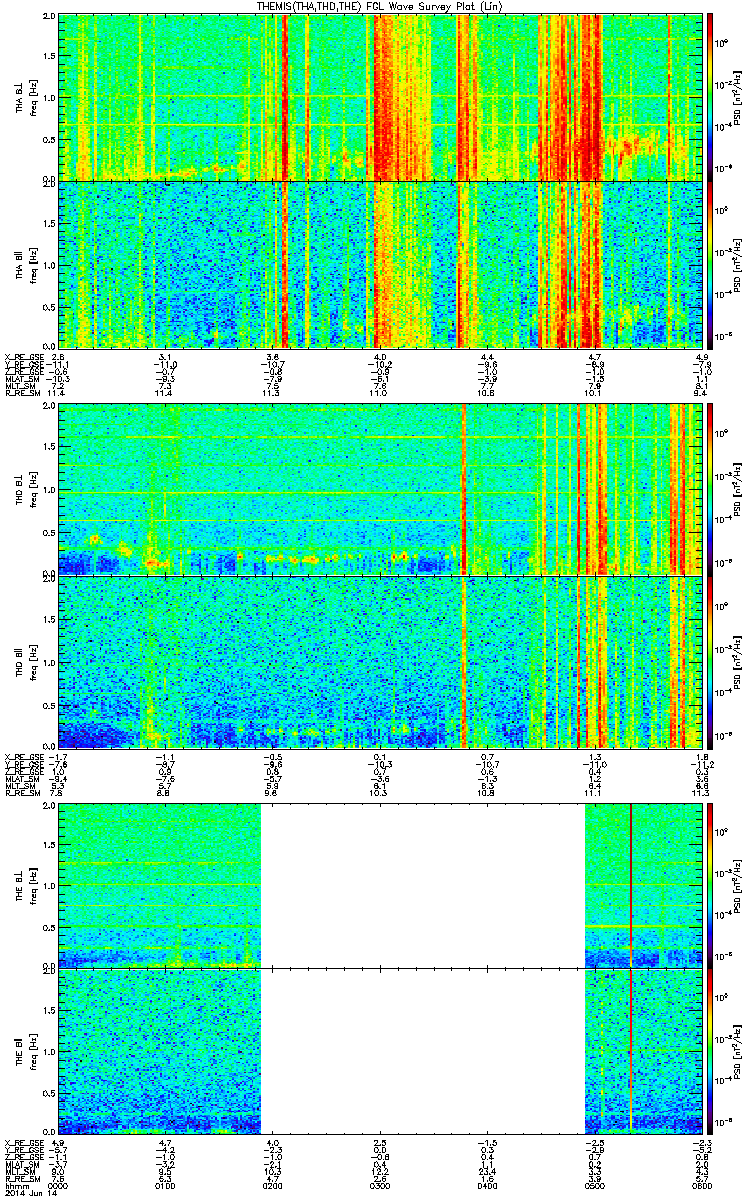750x1200 pixels.
Task: Select the THA B∥ spectrogram panel
Action: pyautogui.click(x=380, y=264)
